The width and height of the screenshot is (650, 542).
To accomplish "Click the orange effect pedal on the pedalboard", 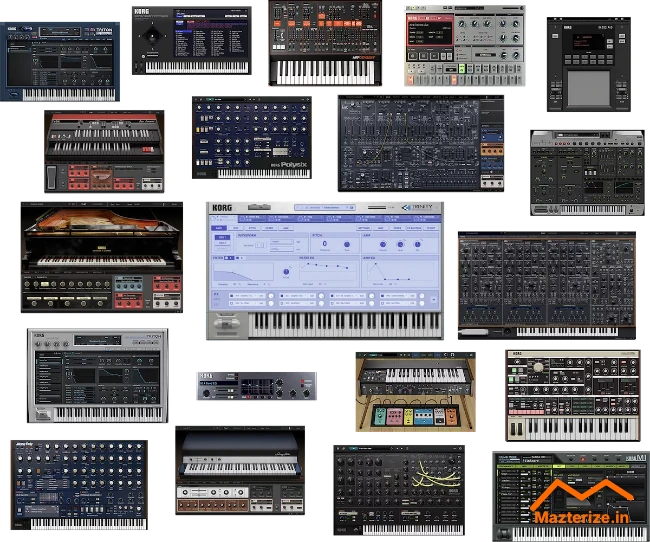I will [x=451, y=417].
